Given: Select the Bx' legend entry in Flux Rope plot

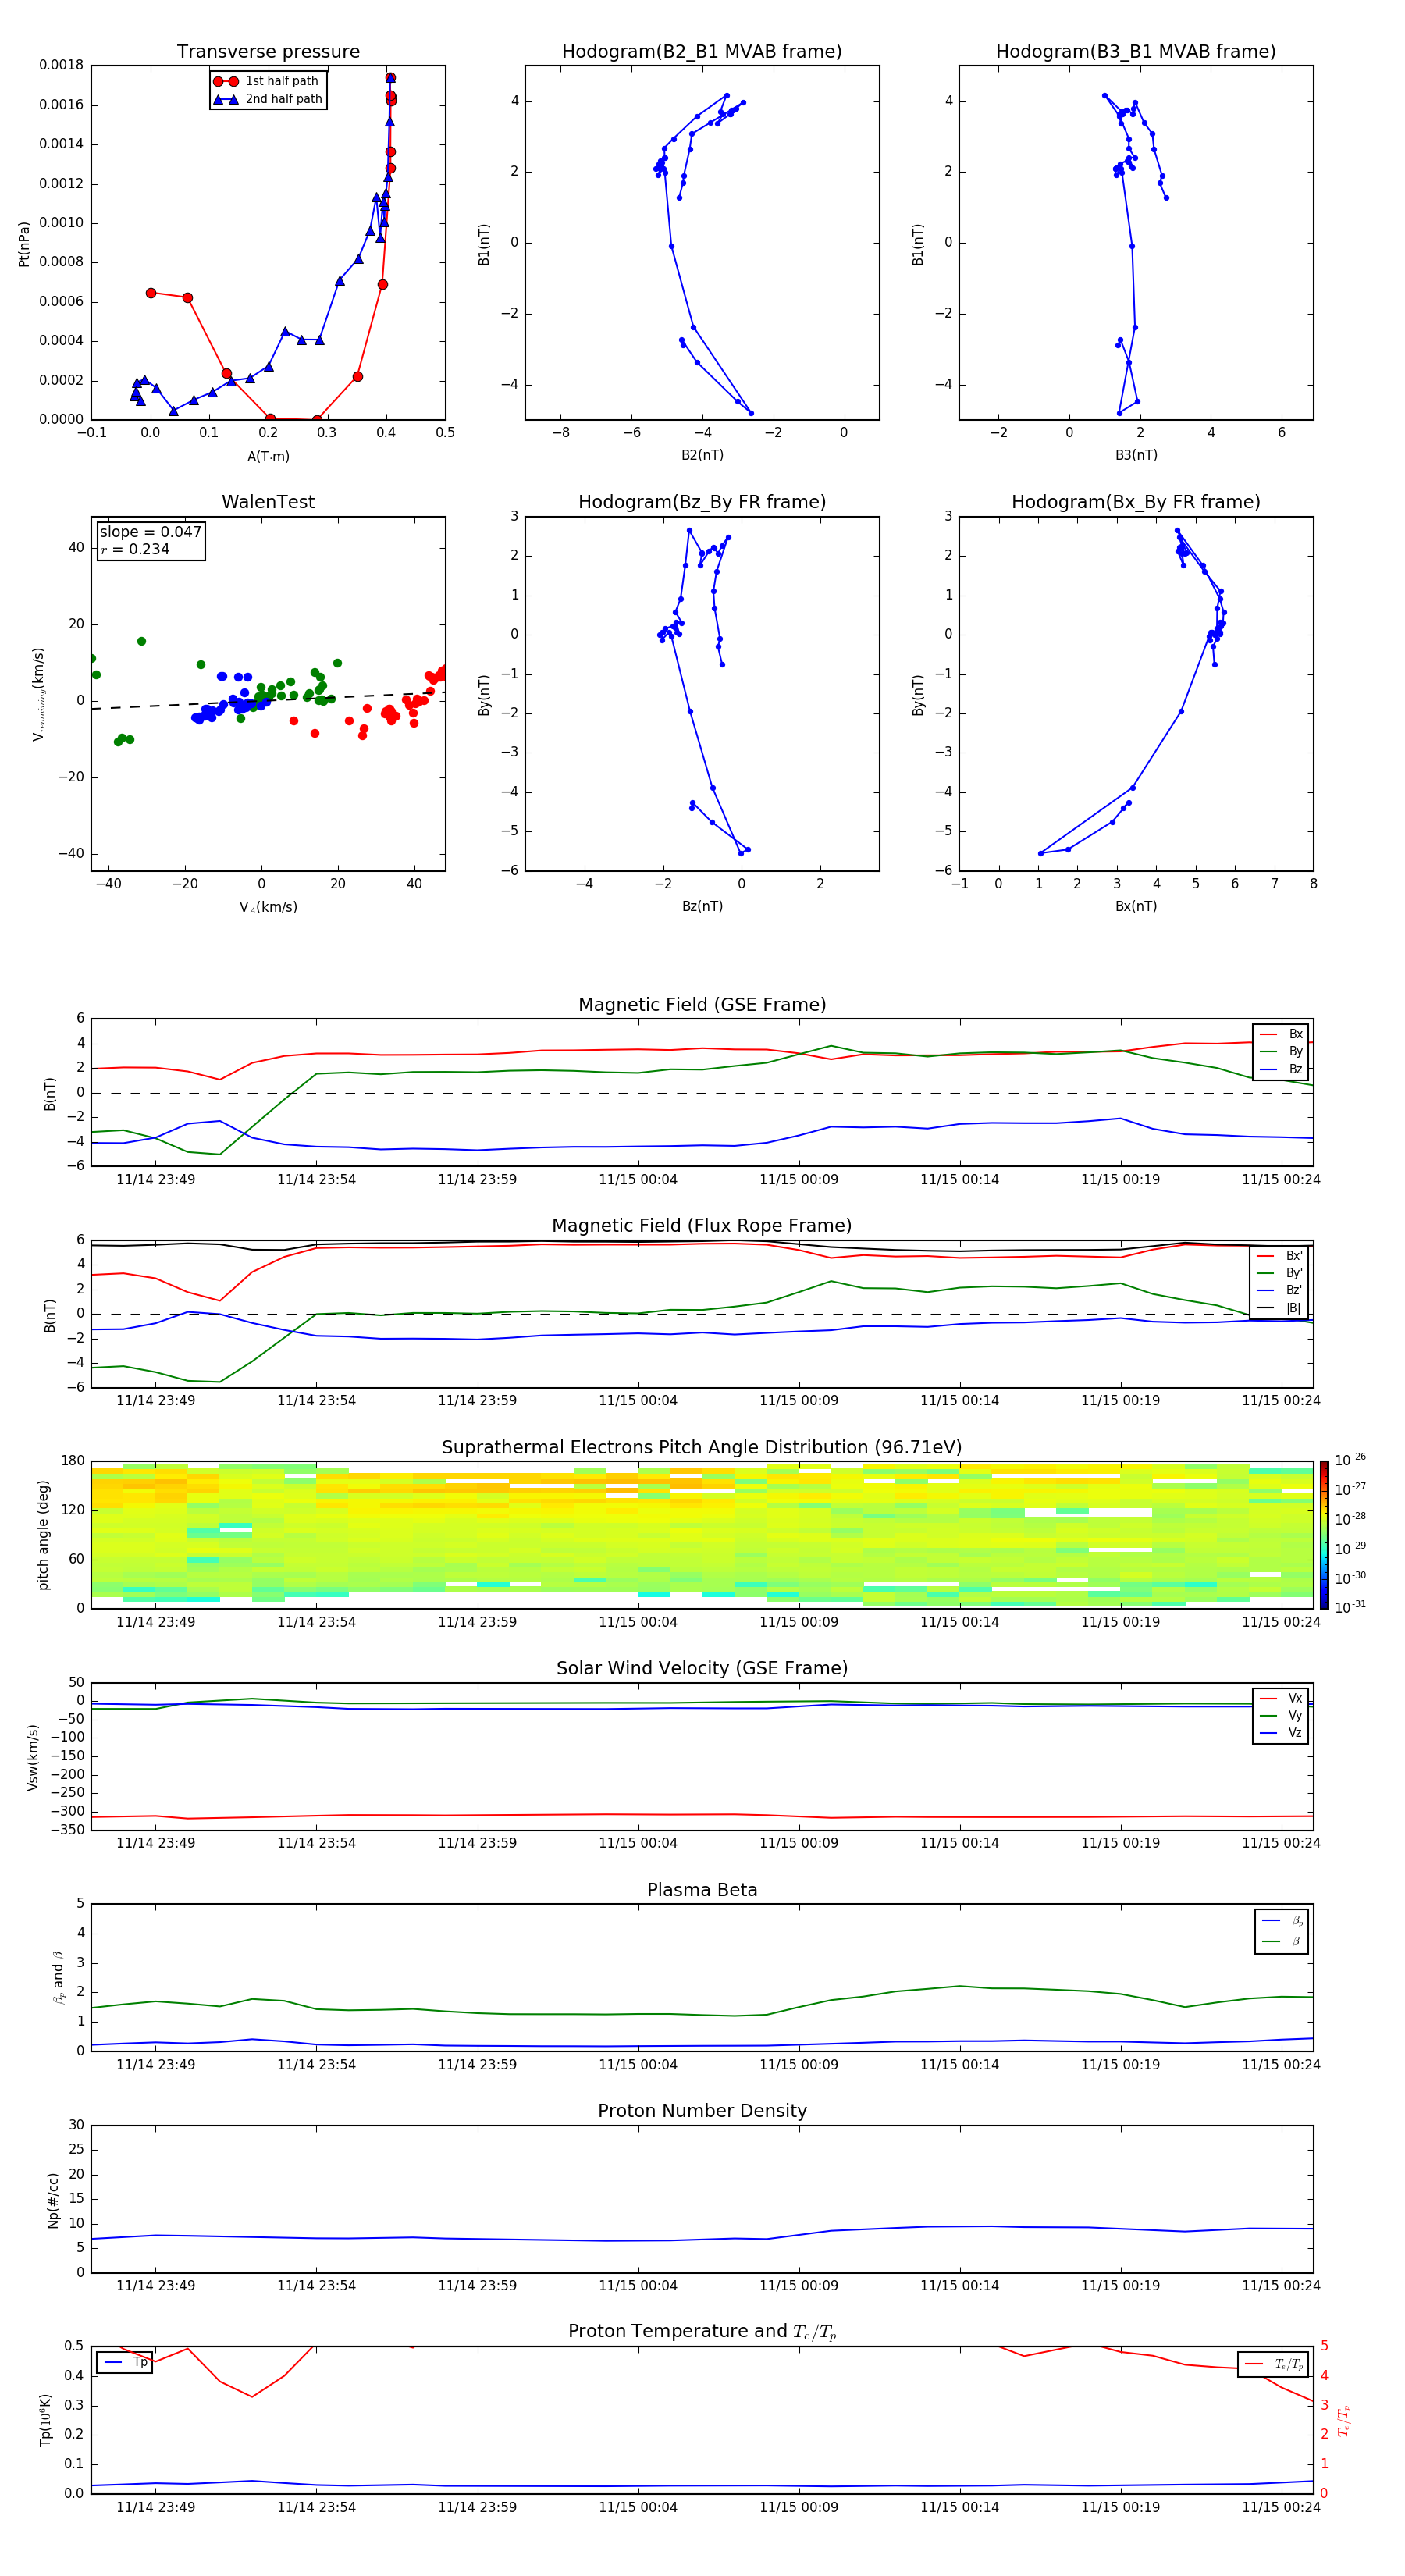Looking at the screenshot, I should [1279, 1256].
